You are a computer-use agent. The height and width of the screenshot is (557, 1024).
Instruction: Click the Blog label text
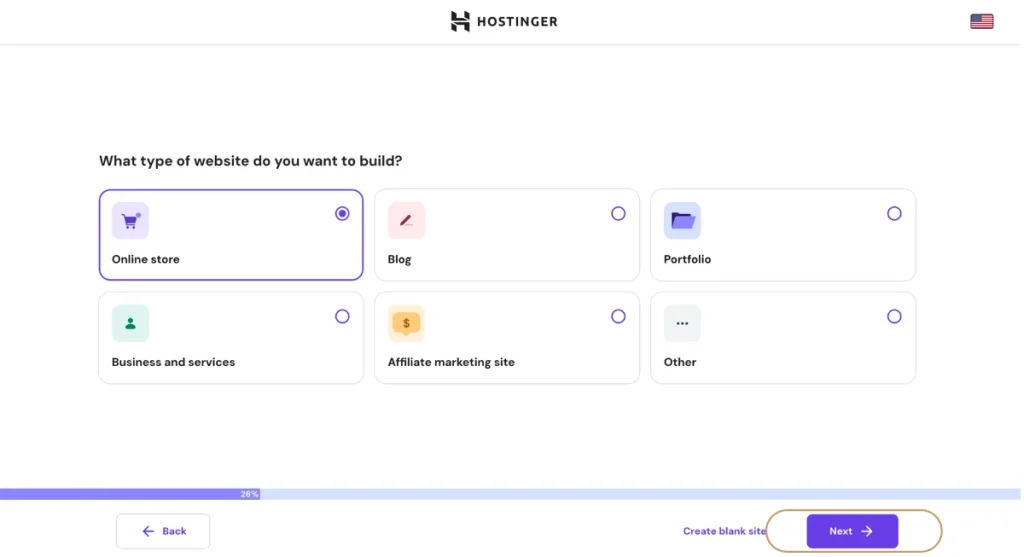tap(400, 259)
